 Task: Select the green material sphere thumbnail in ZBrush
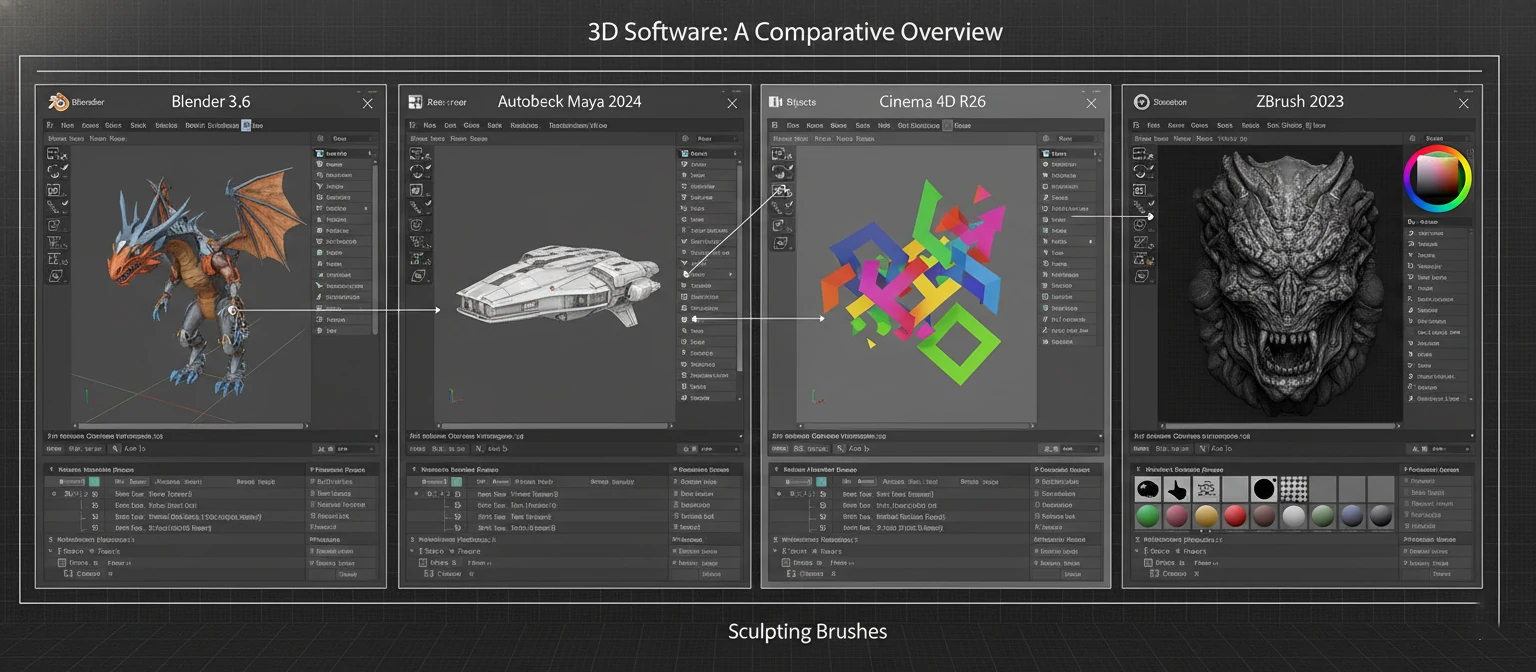[1148, 516]
